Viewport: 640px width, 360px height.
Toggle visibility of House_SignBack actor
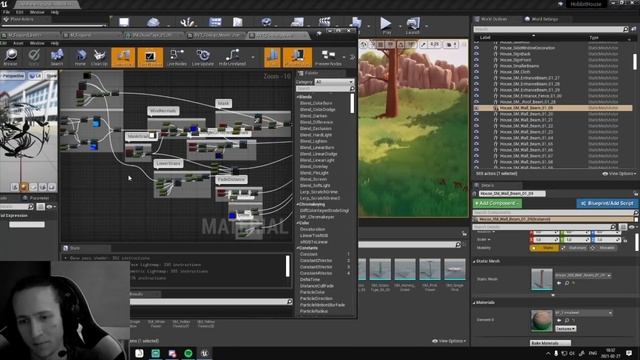click(476, 54)
